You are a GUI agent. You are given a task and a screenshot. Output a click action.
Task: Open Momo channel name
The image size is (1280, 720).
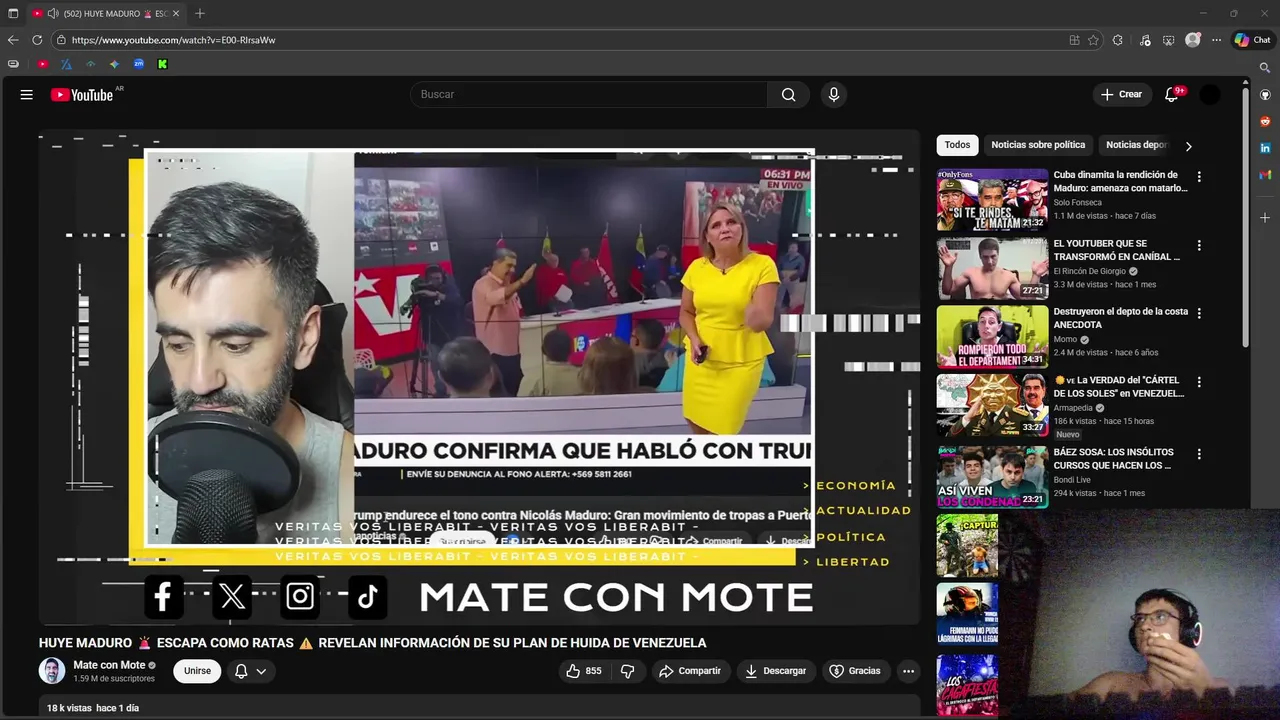coord(1066,339)
